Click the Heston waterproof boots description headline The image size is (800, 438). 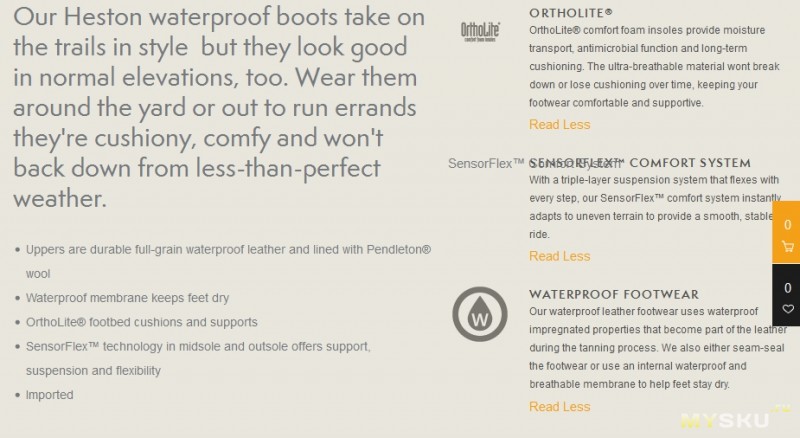(219, 107)
